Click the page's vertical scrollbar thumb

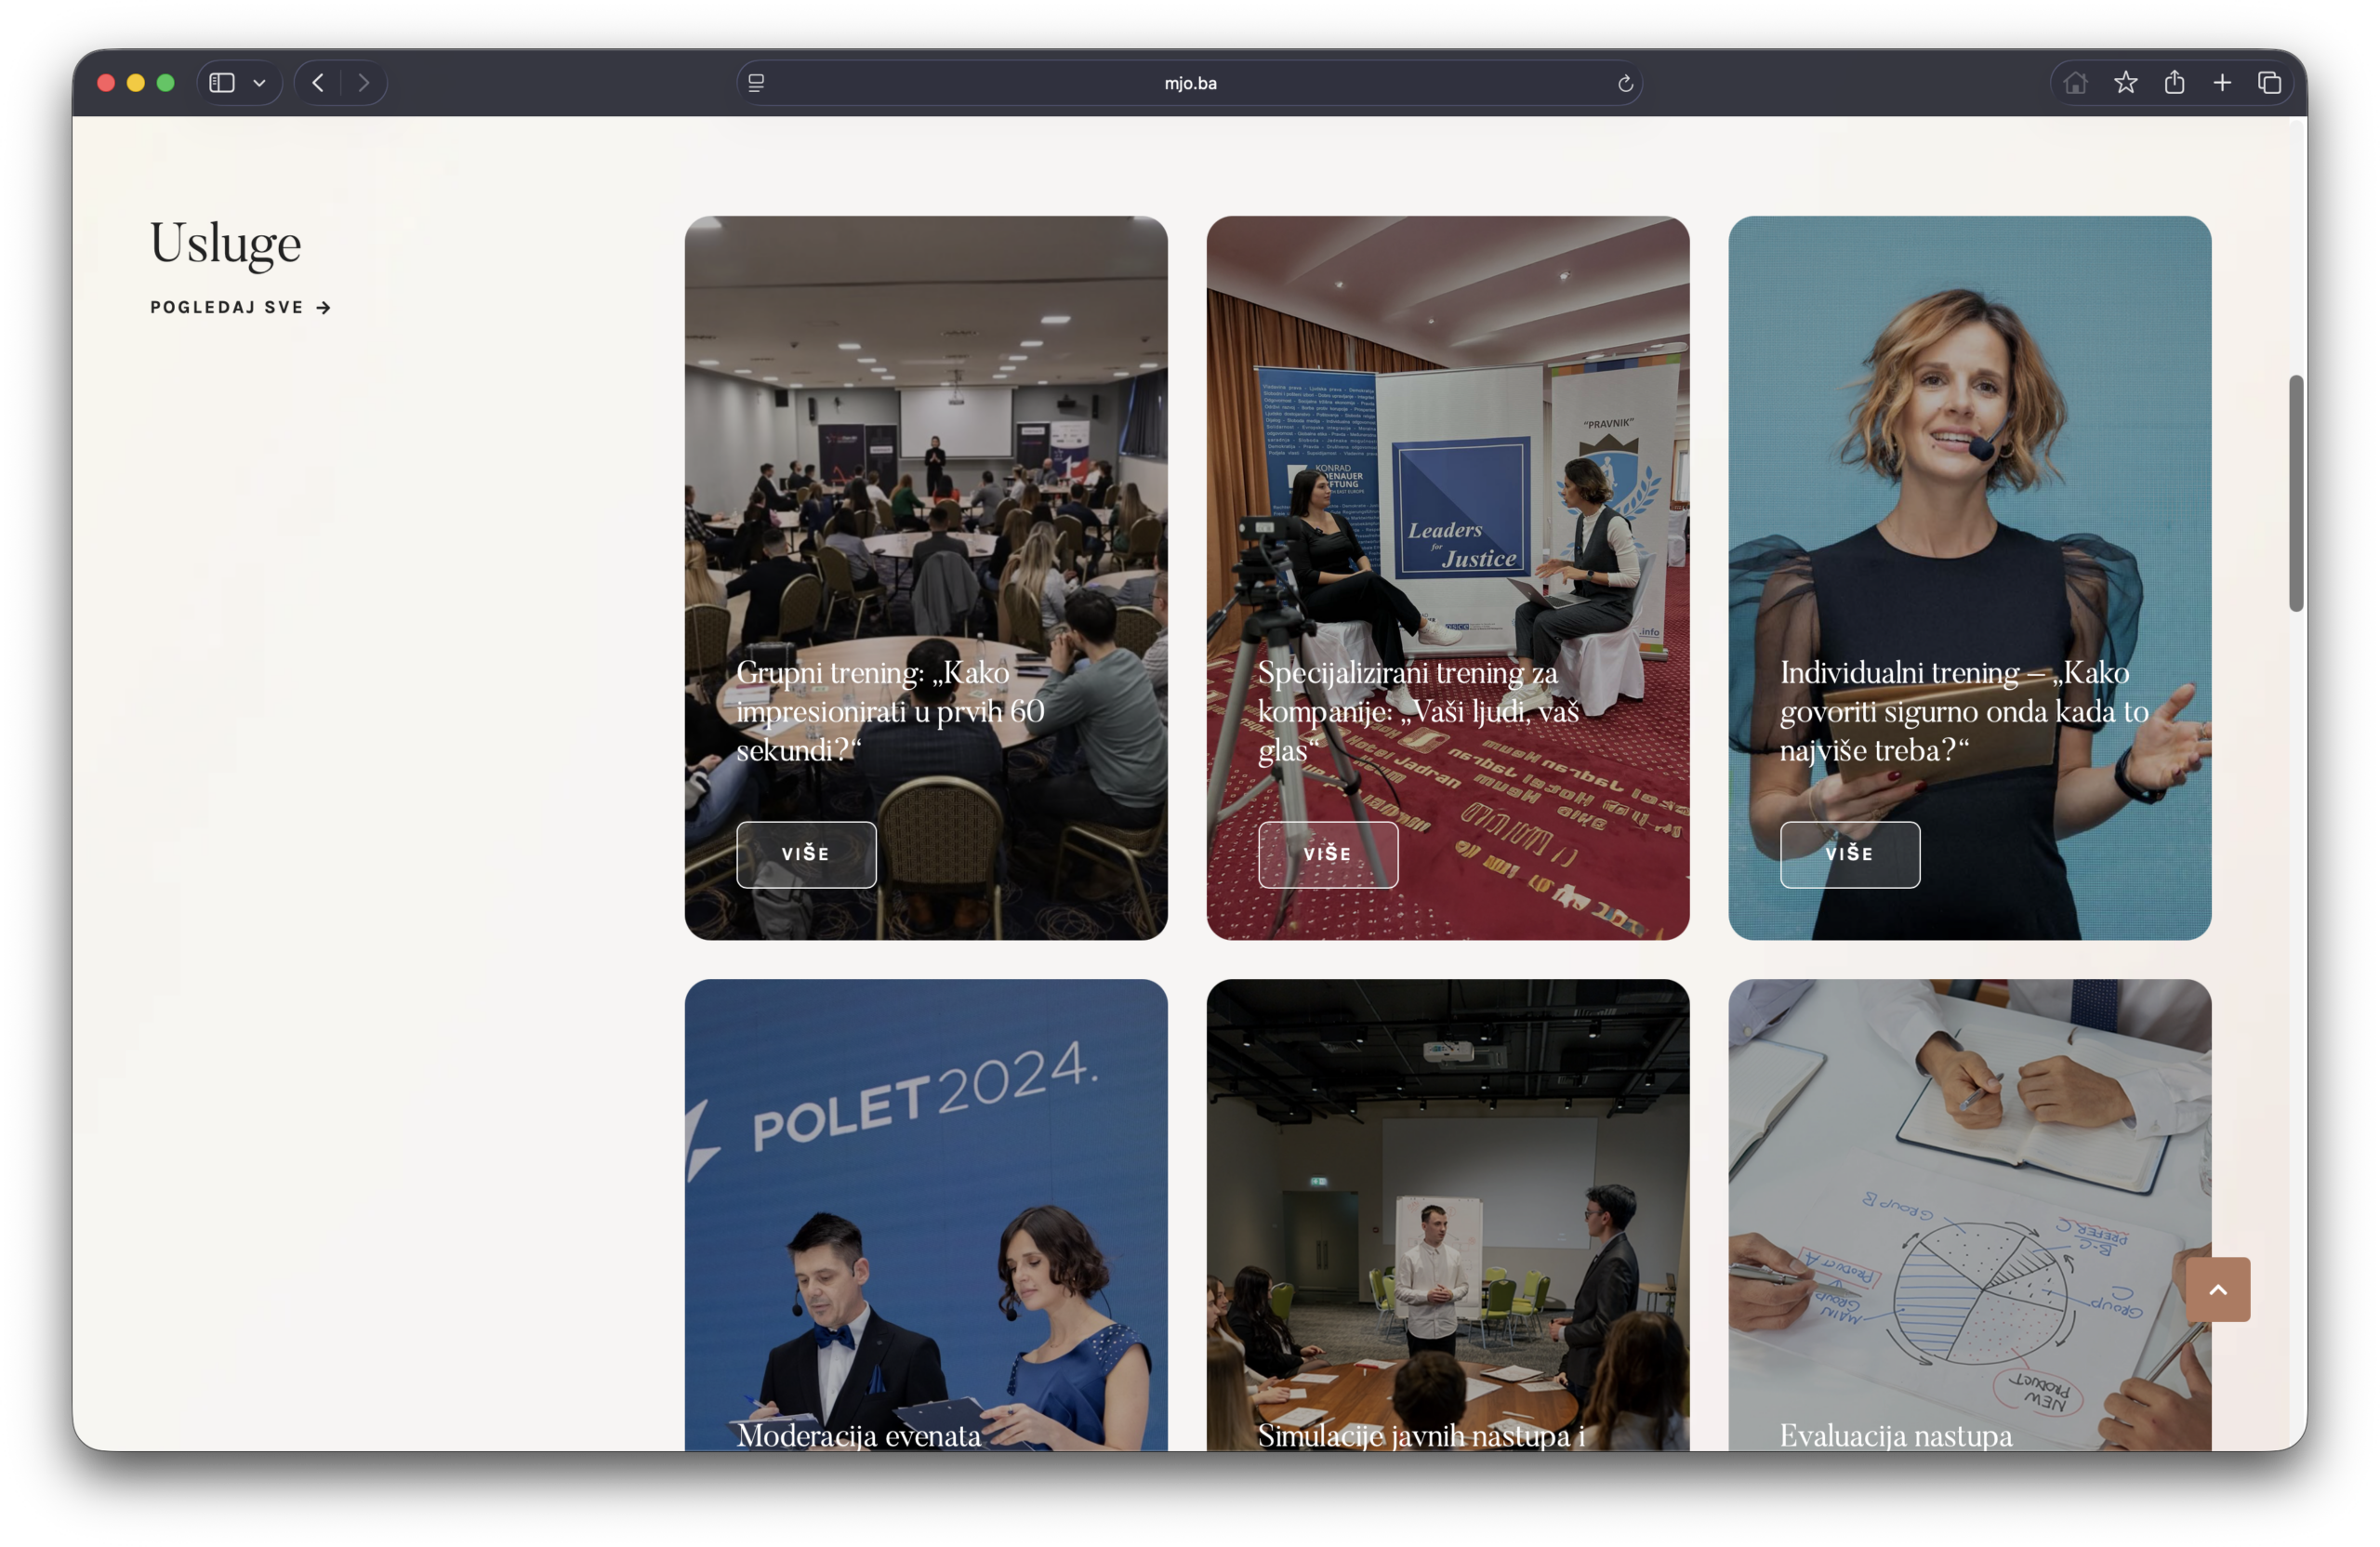[2296, 493]
